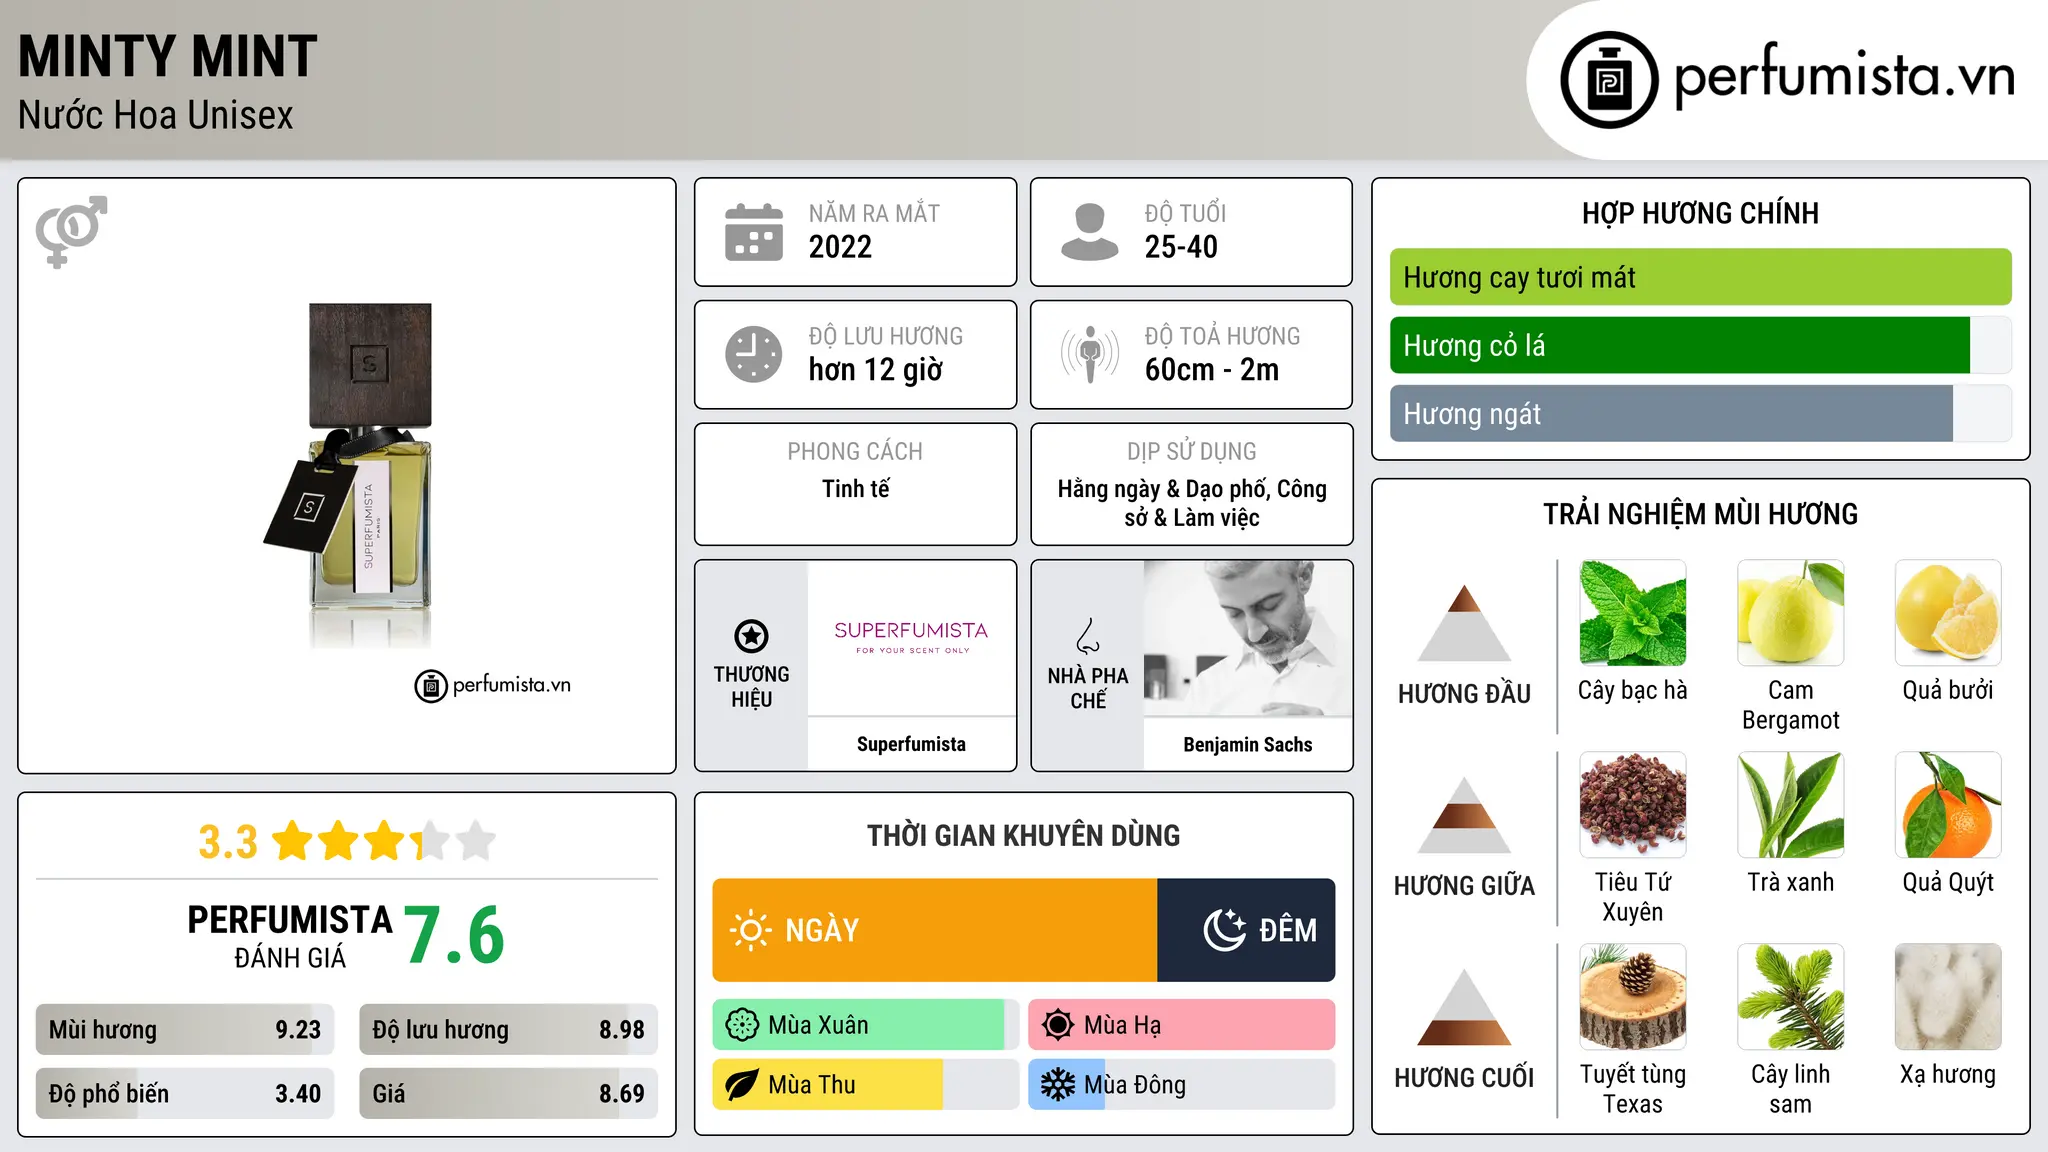
Task: Click the Benjamin Sachs perfumer photo
Action: (x=1248, y=638)
